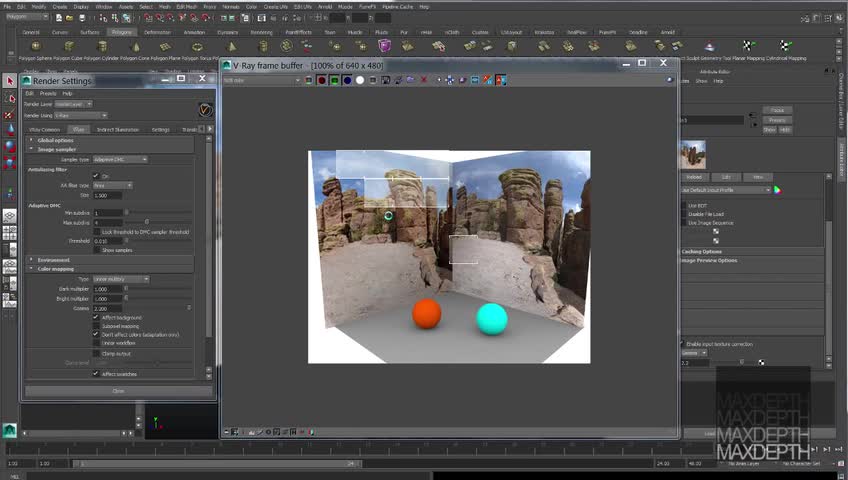
Task: Open the AA filter type dropdown
Action: coord(112,185)
